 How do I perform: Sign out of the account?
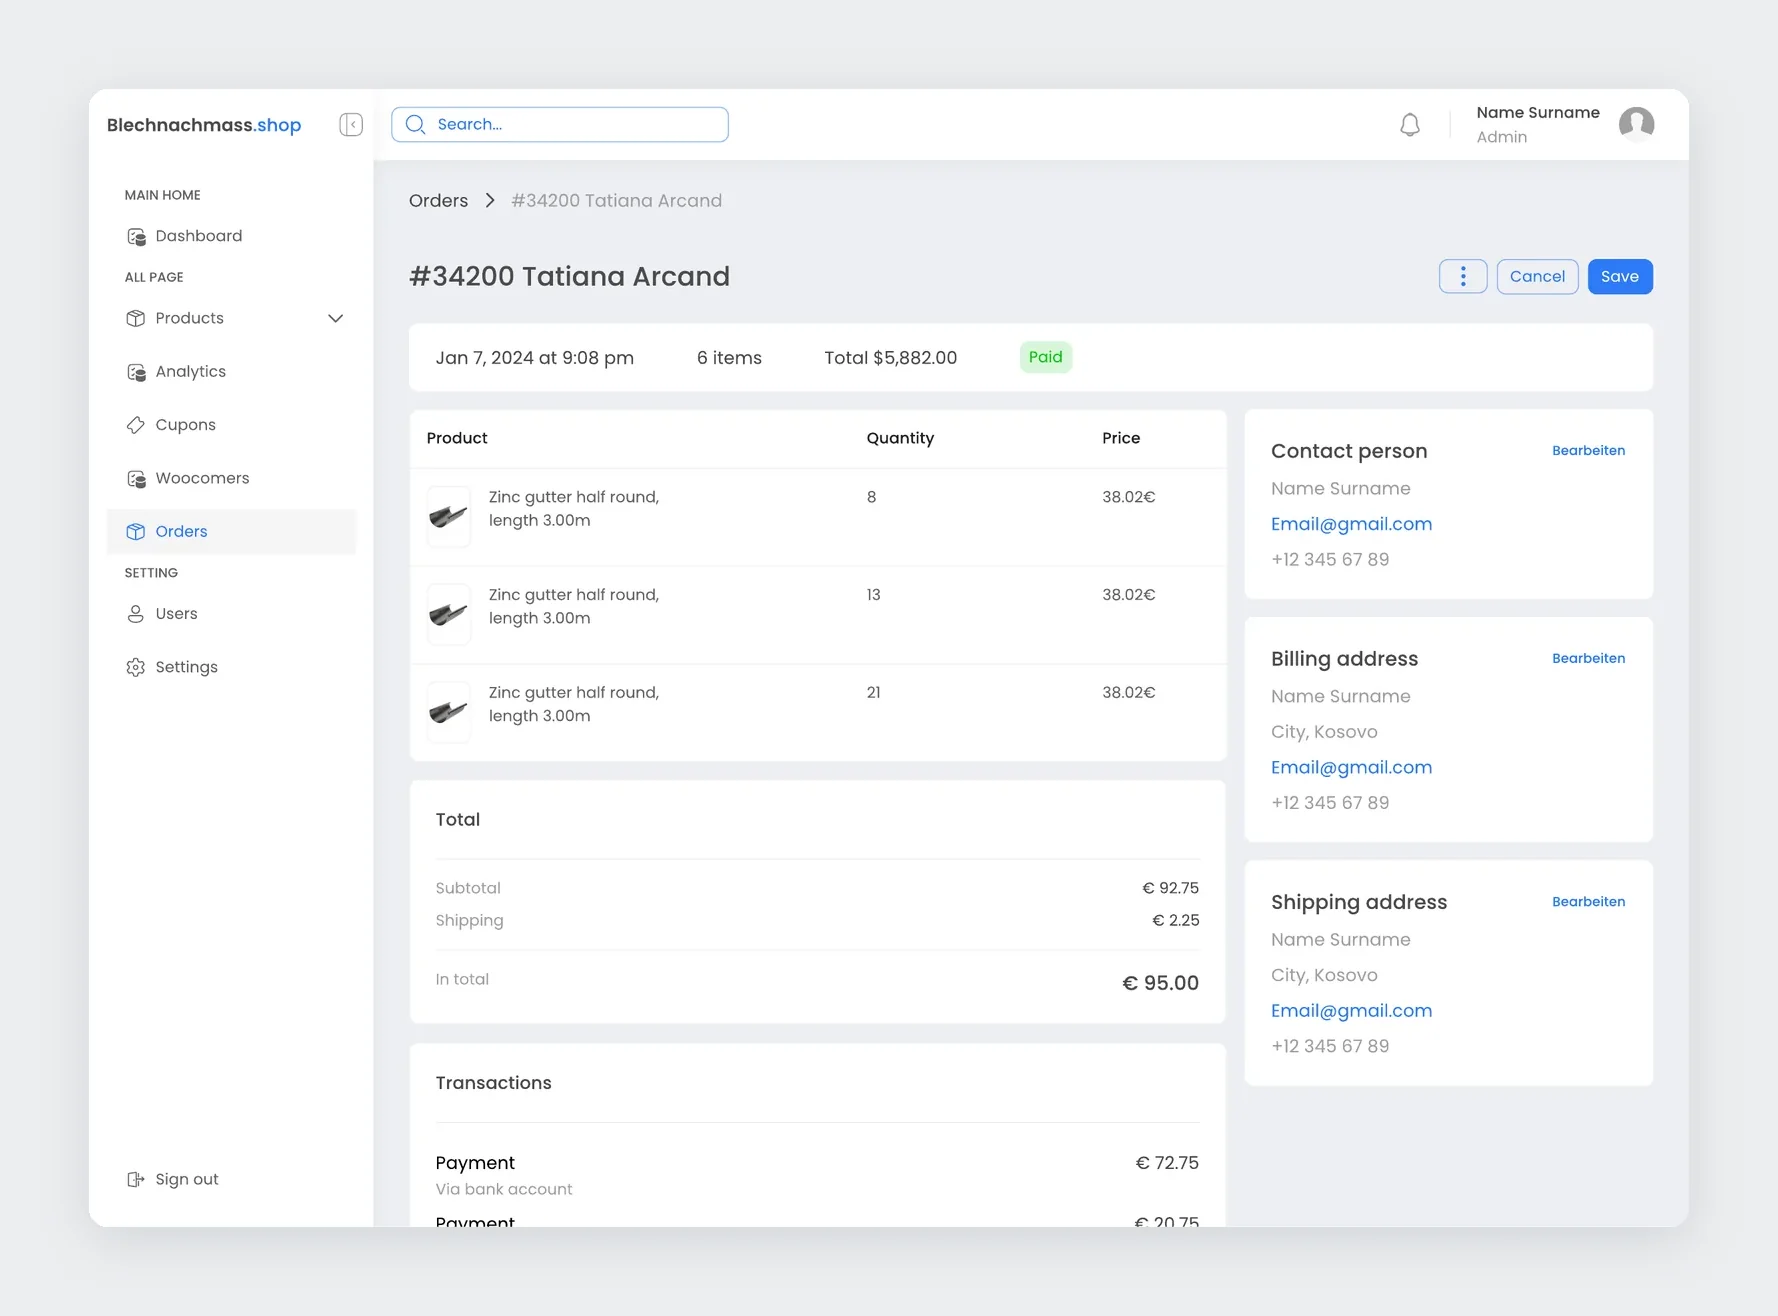pos(186,1180)
